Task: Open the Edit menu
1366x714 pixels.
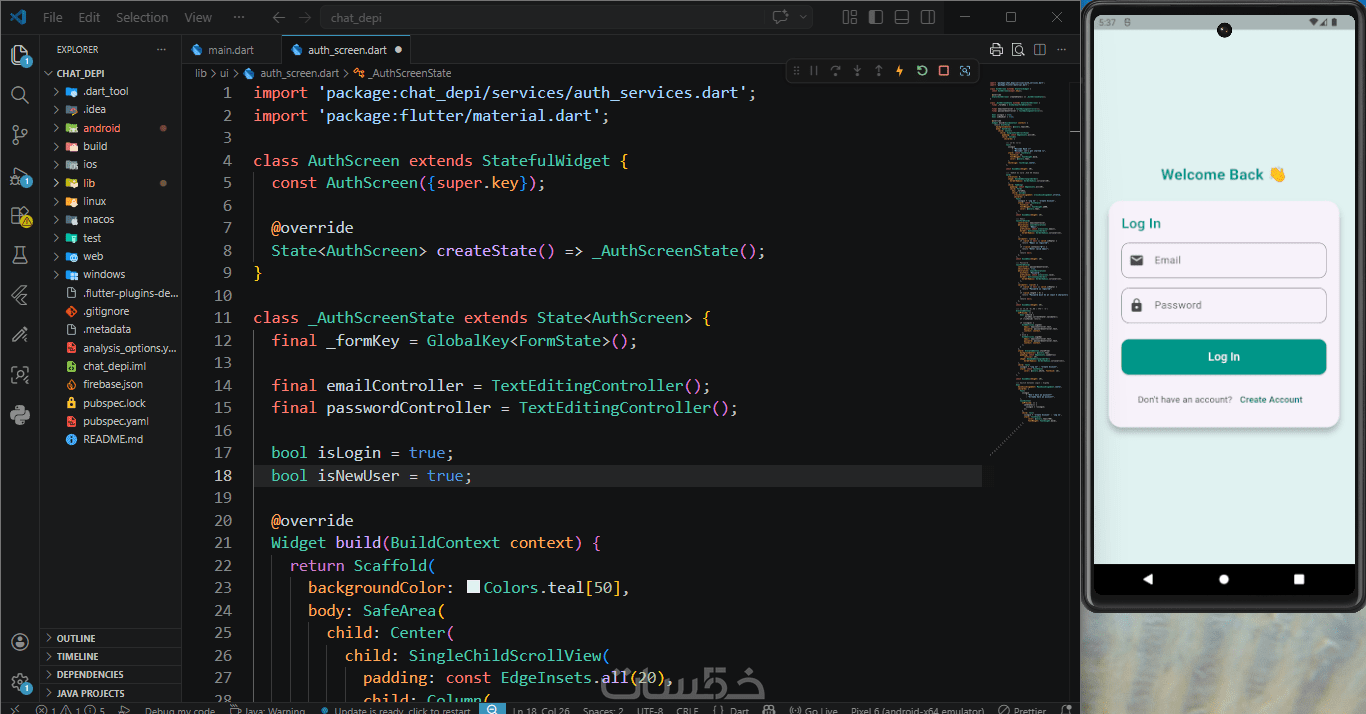Action: click(89, 17)
